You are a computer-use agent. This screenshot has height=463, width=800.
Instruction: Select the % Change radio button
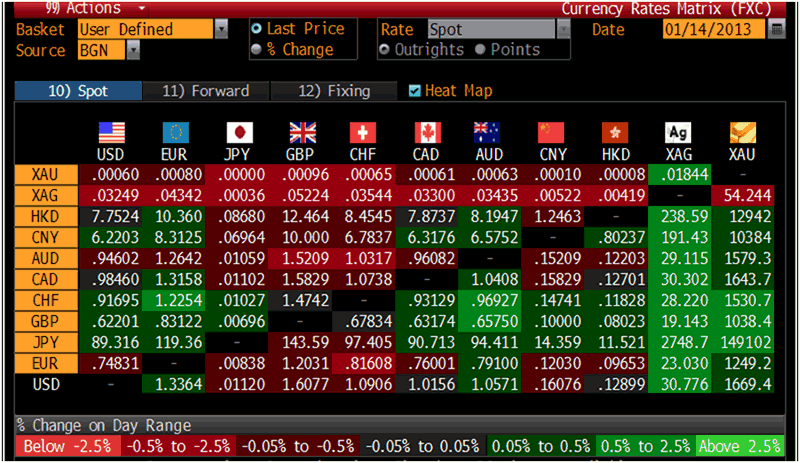[x=257, y=50]
